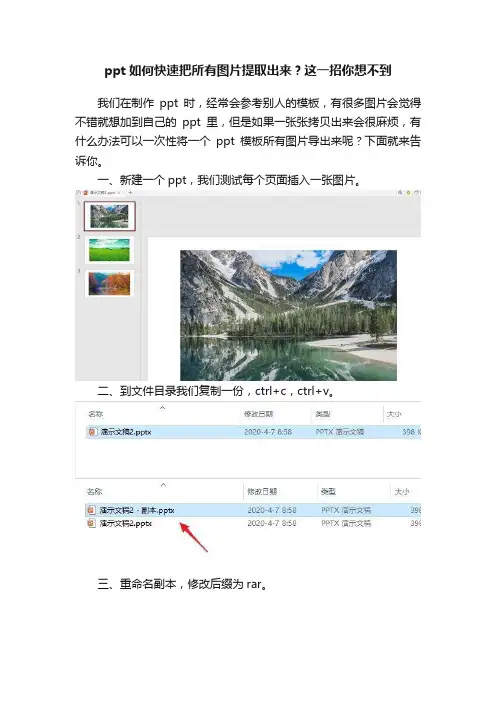Viewport: 496px width, 702px height.
Task: Click the pptx file icon in the upper file list
Action: tap(93, 432)
